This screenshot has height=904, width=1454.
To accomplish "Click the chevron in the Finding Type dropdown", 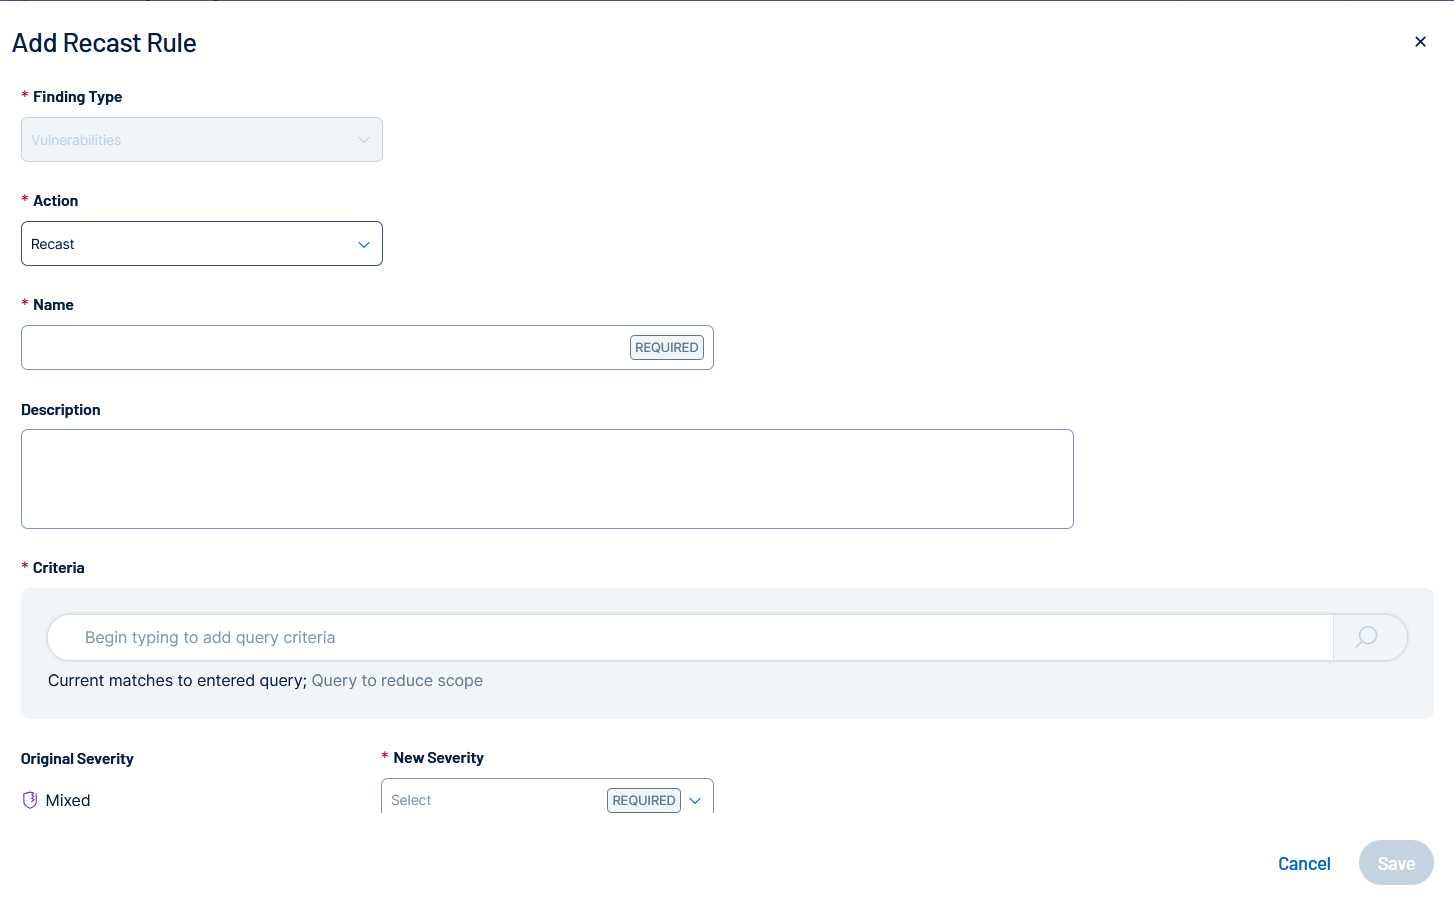I will click(x=364, y=140).
